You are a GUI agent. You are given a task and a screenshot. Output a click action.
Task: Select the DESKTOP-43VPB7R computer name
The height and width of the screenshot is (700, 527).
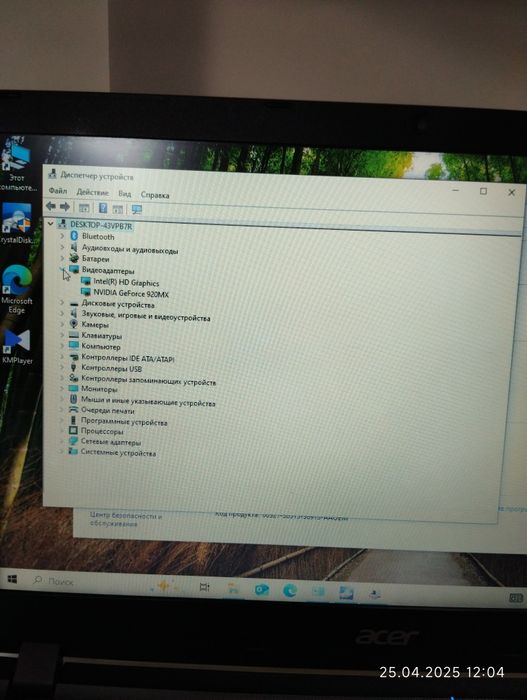click(101, 225)
